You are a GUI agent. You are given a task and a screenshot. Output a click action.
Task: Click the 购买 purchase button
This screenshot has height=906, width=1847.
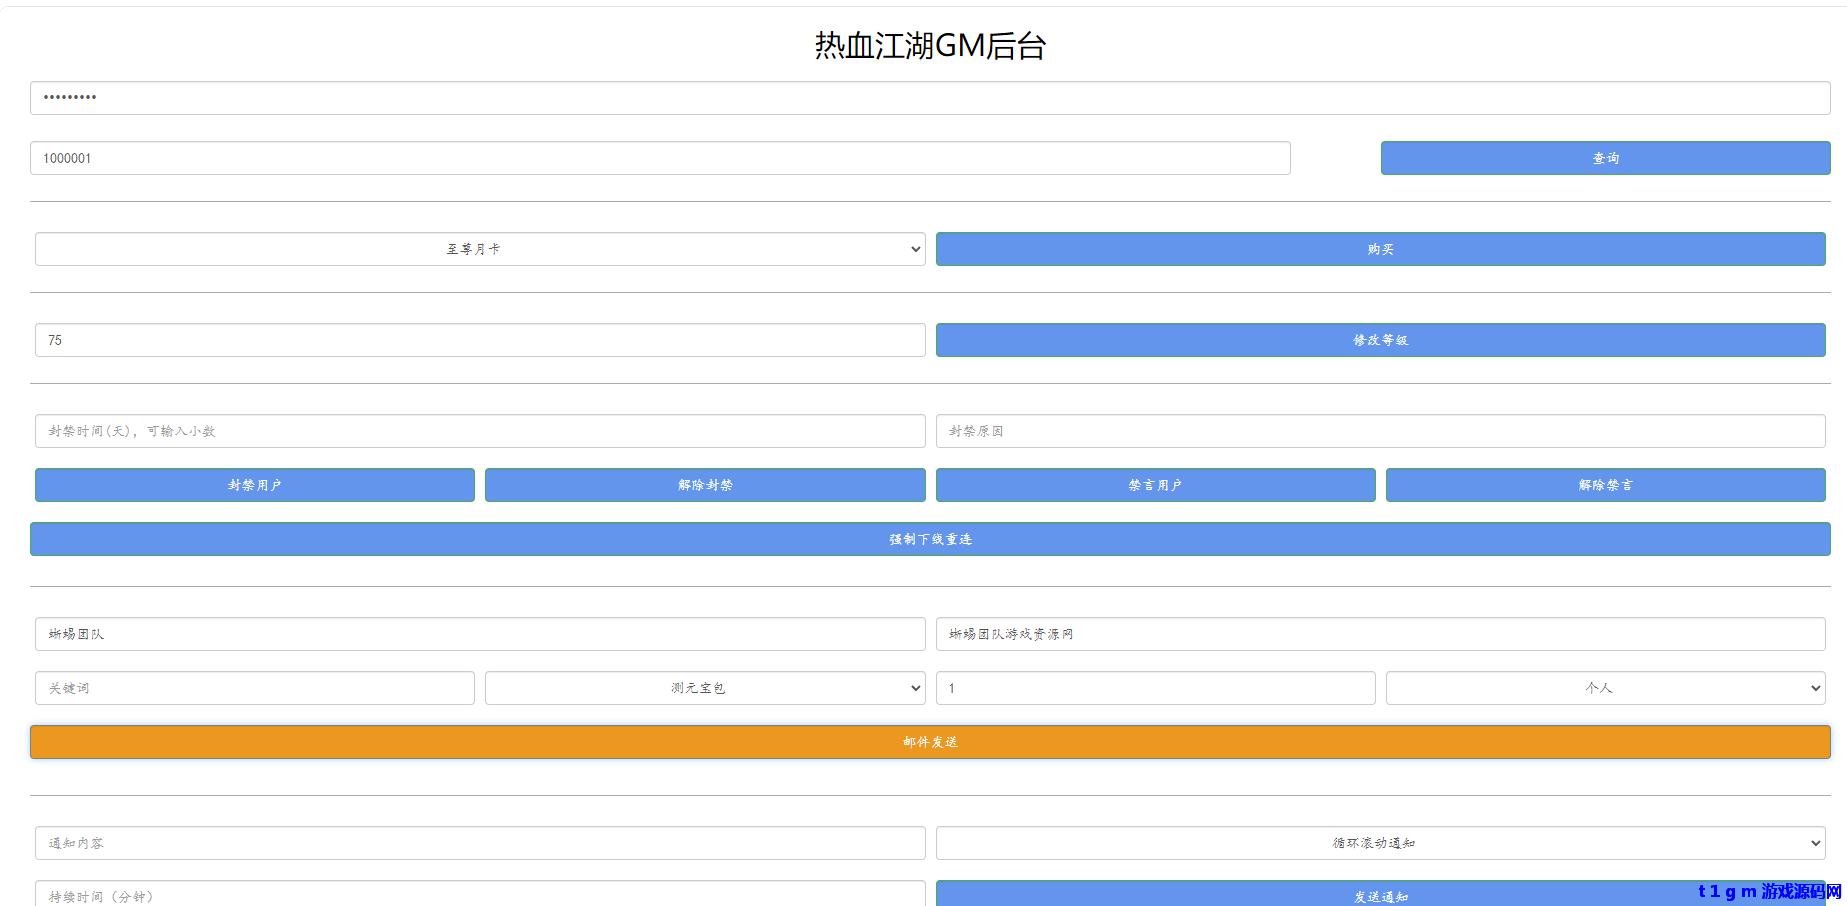[x=1380, y=249]
